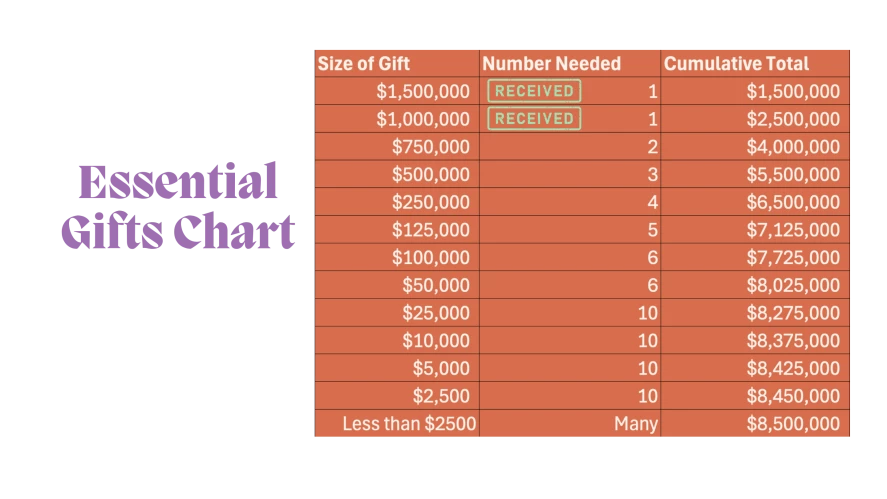The image size is (887, 499).
Task: Select the $750,000 gift size cell
Action: pos(430,147)
